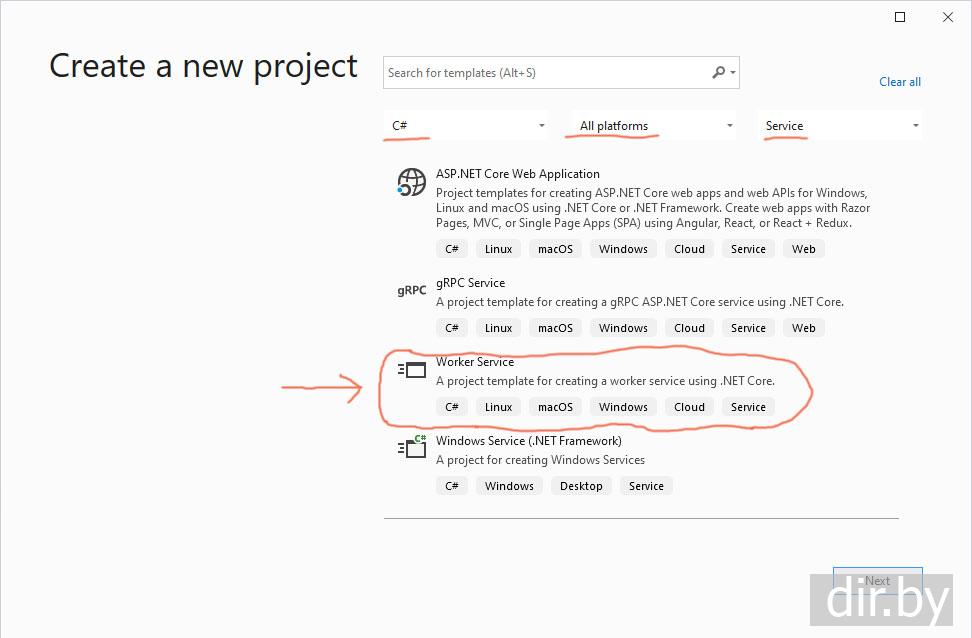Maximize the dialog window
972x638 pixels.
(x=900, y=17)
